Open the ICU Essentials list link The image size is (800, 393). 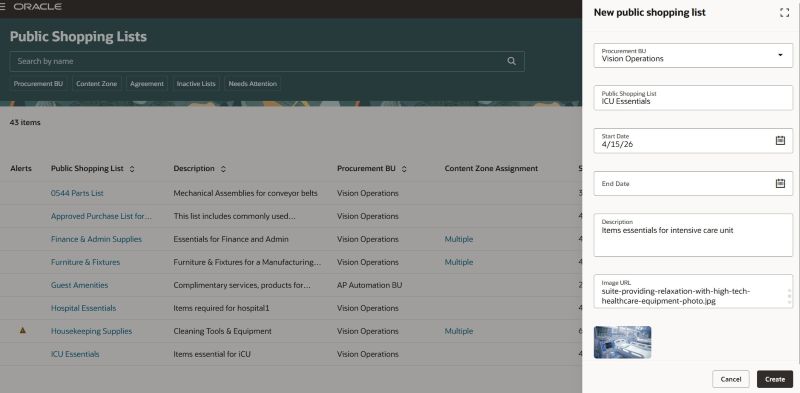pyautogui.click(x=75, y=354)
